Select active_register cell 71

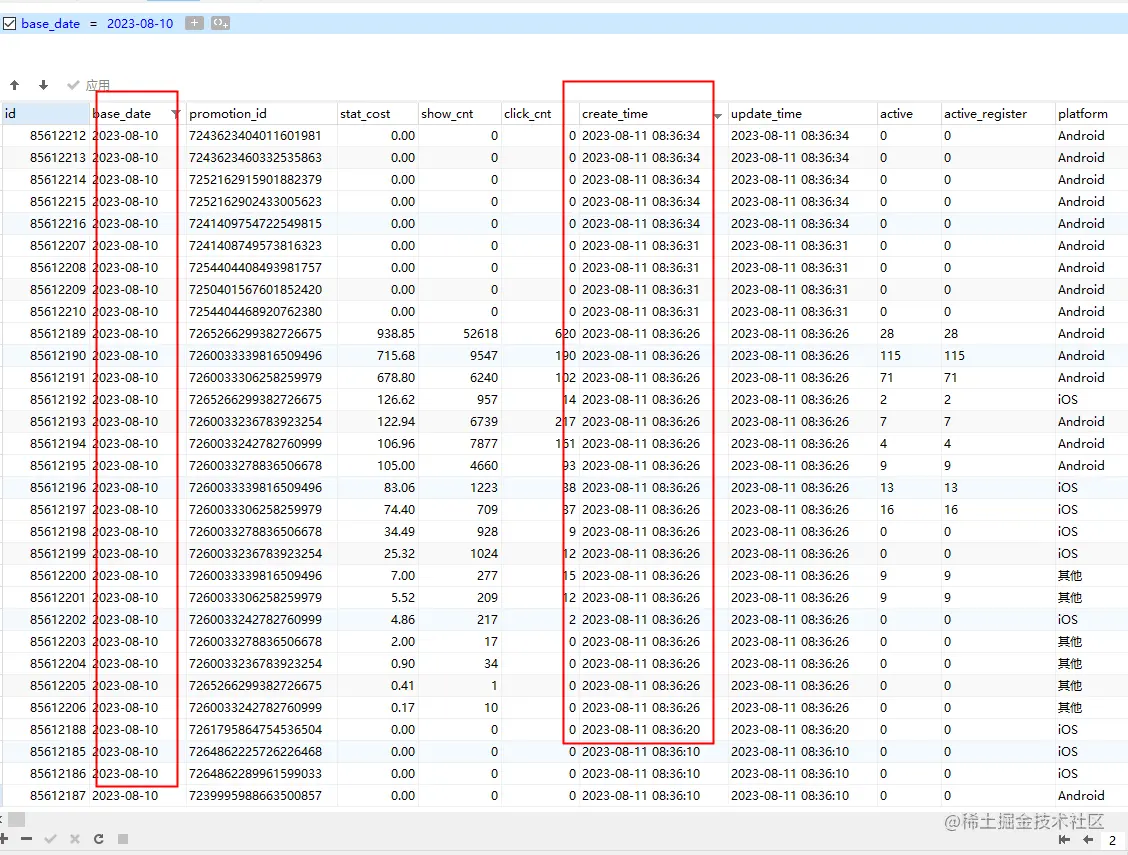coord(998,378)
